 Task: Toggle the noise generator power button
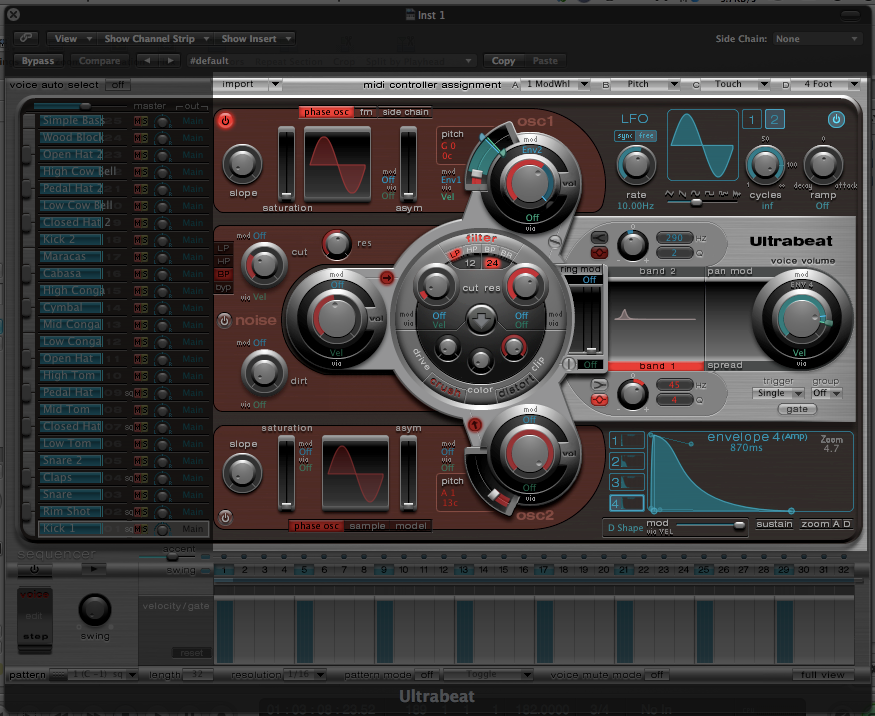[x=225, y=321]
